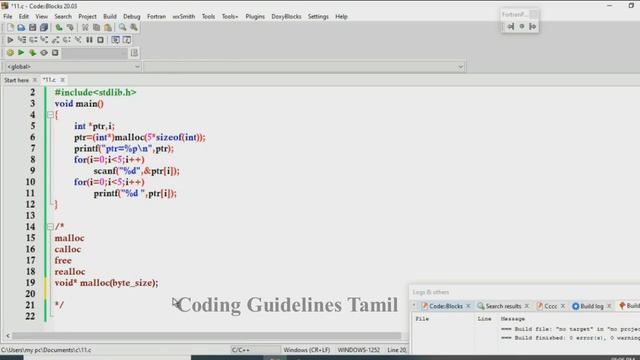Click the Save all files icon
Viewport: 640px width, 360px height.
click(44, 27)
